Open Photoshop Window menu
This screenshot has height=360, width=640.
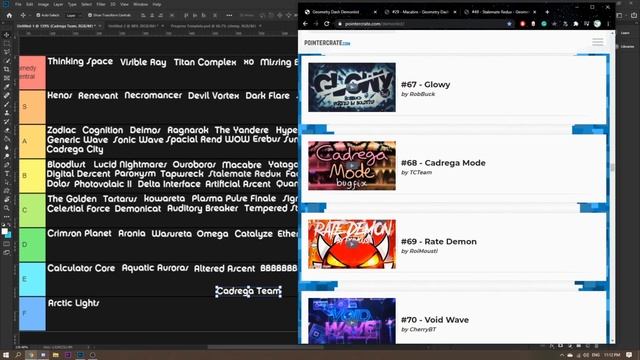pos(141,4)
